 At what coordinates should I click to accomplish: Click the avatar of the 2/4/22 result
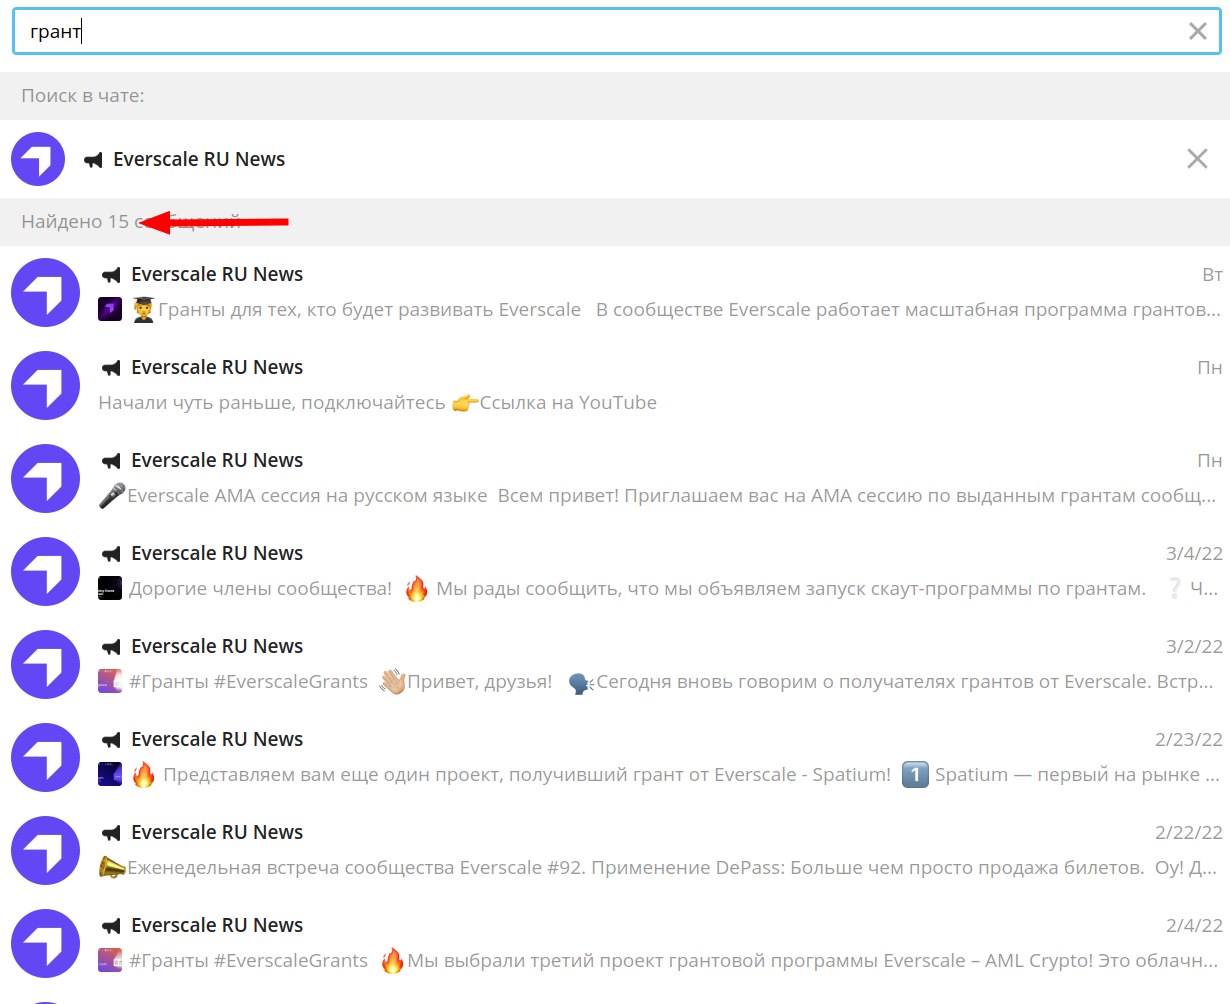point(45,943)
